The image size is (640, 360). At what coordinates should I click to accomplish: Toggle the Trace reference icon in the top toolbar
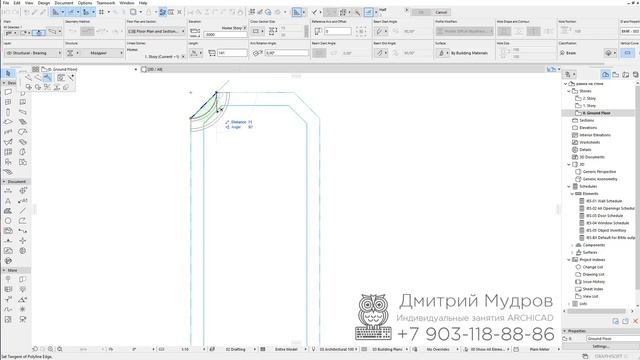133,12
